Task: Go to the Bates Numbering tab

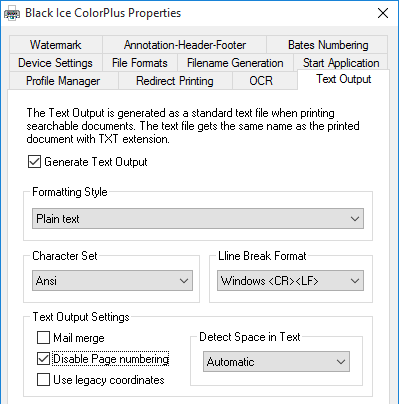Action: click(328, 45)
